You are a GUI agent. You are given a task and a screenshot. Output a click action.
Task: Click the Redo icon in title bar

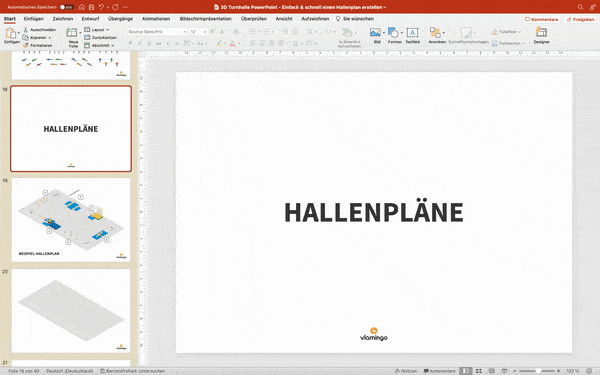coord(115,7)
